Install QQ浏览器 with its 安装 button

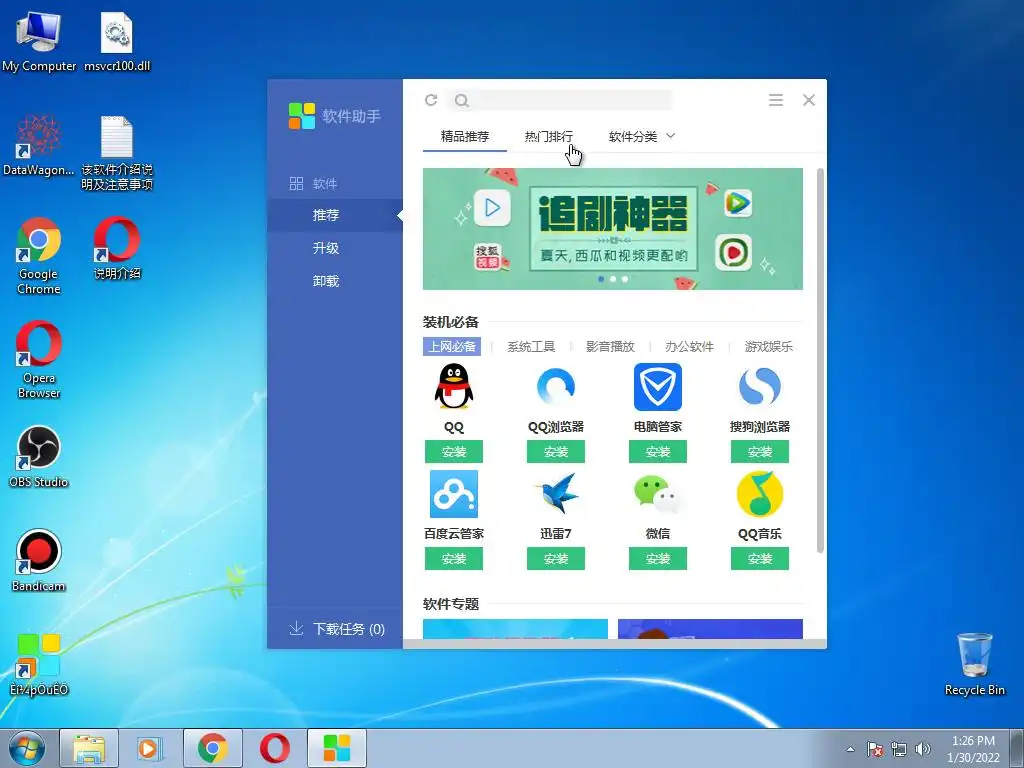point(556,451)
